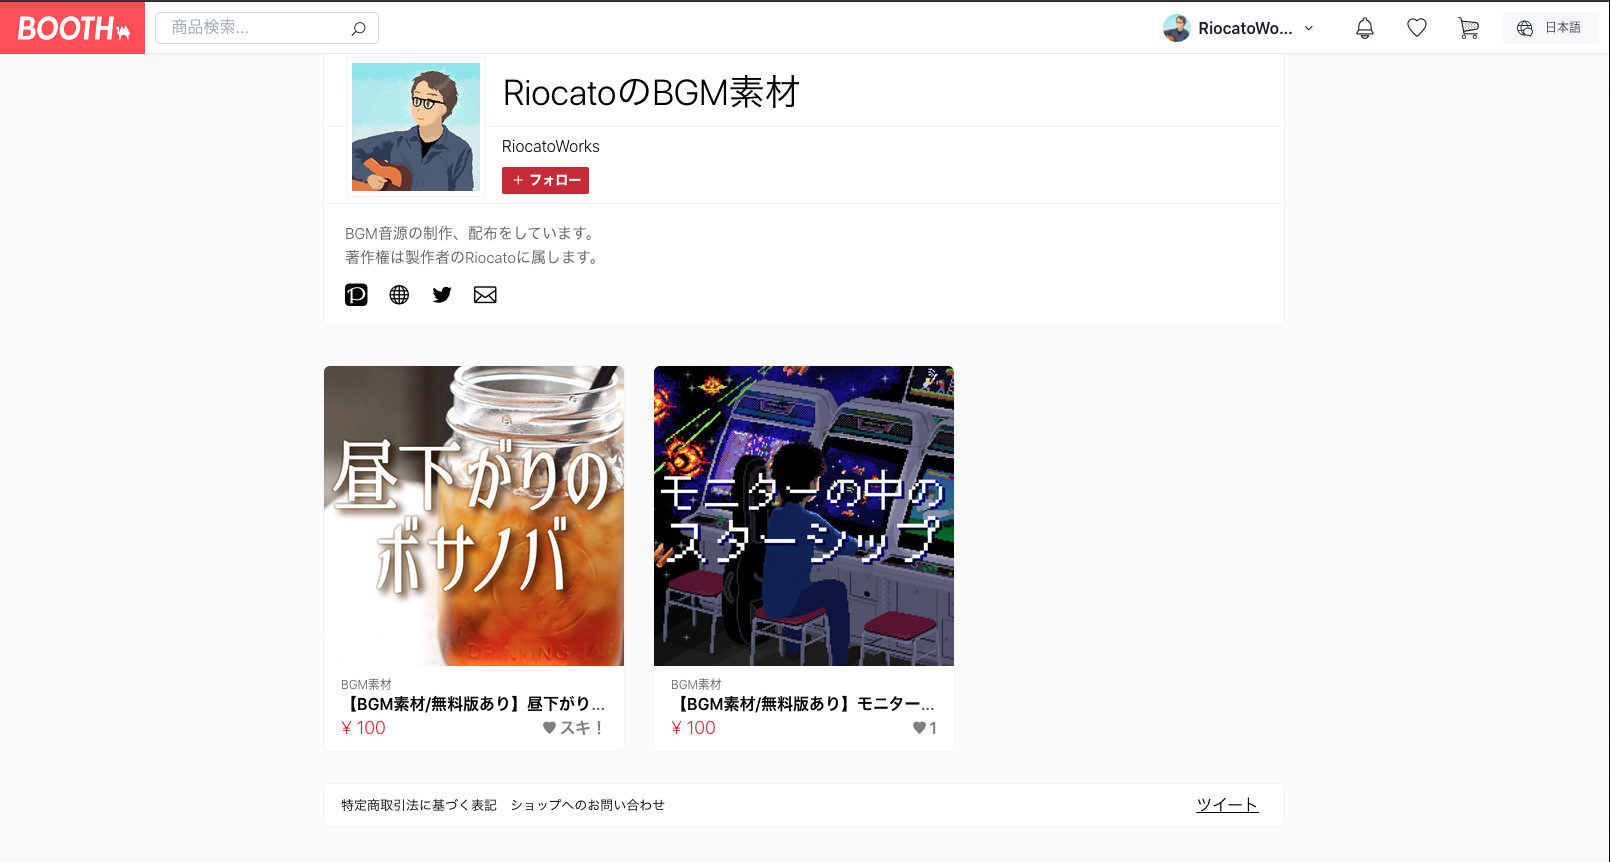Open notifications bell

tap(1365, 28)
